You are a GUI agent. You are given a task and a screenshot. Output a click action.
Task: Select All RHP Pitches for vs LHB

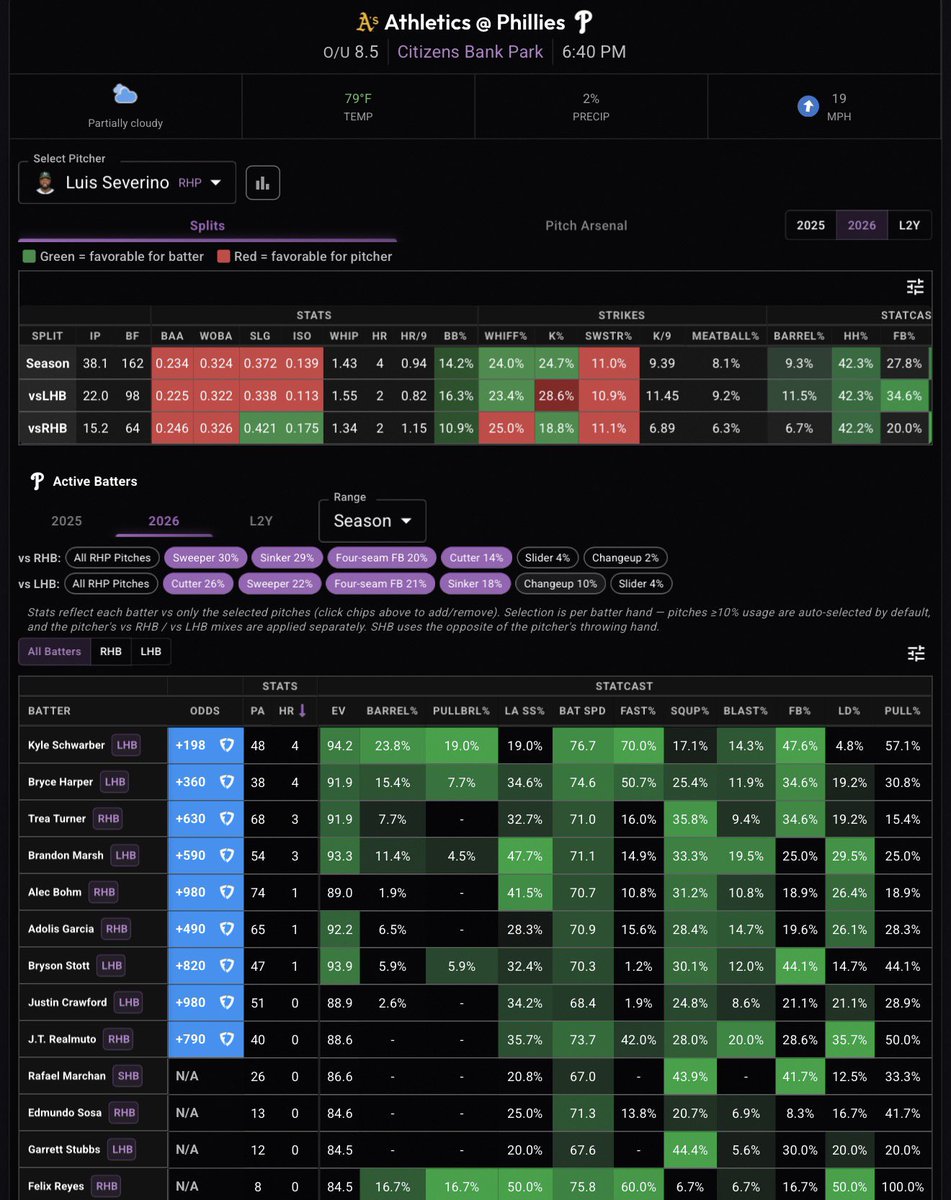[x=112, y=583]
